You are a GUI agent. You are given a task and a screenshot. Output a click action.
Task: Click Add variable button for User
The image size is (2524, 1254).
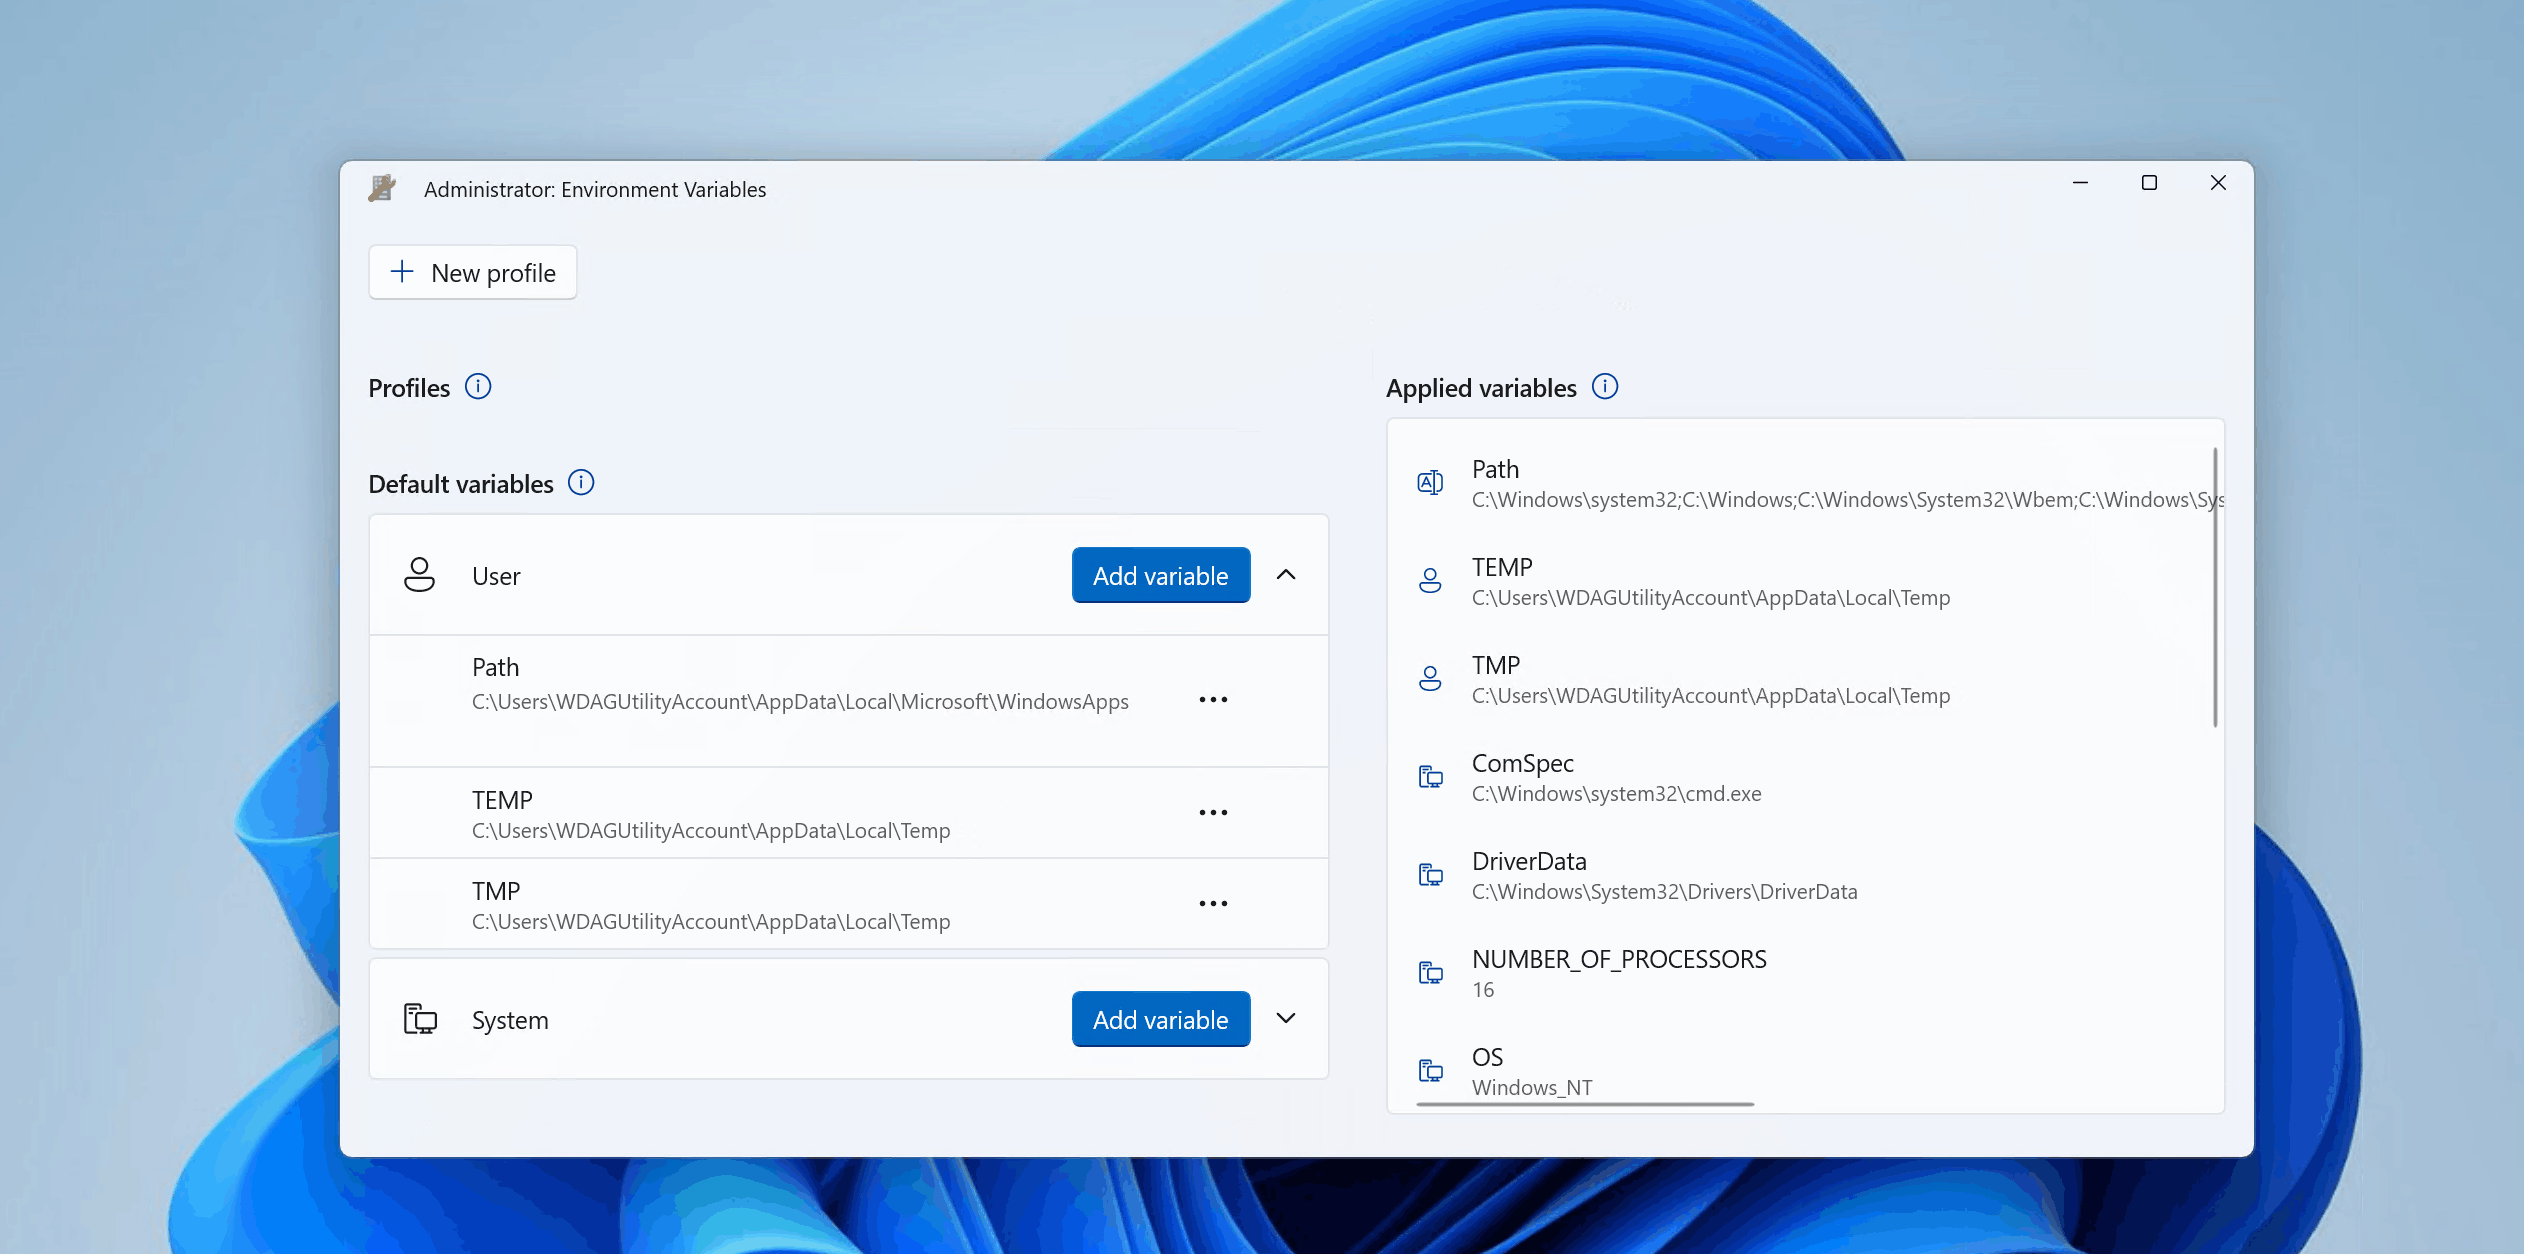click(1159, 573)
